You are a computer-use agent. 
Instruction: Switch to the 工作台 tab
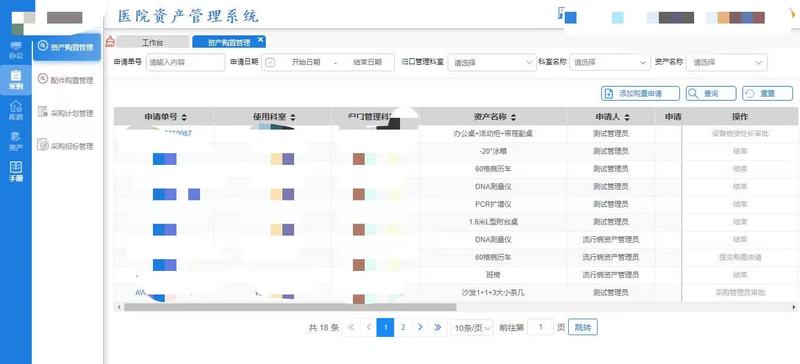pos(153,42)
